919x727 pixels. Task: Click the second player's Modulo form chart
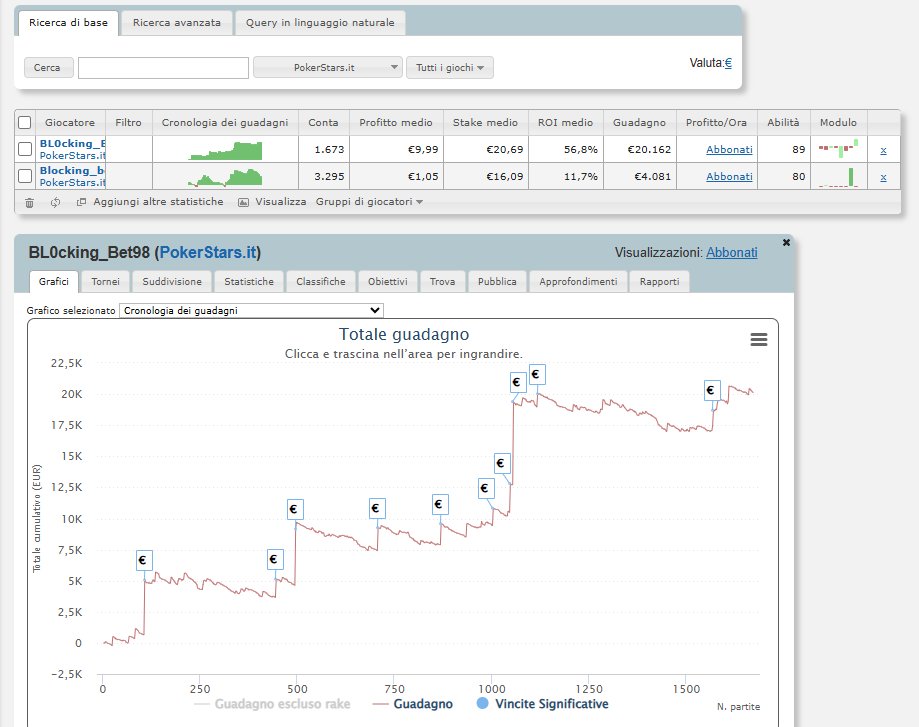click(838, 177)
